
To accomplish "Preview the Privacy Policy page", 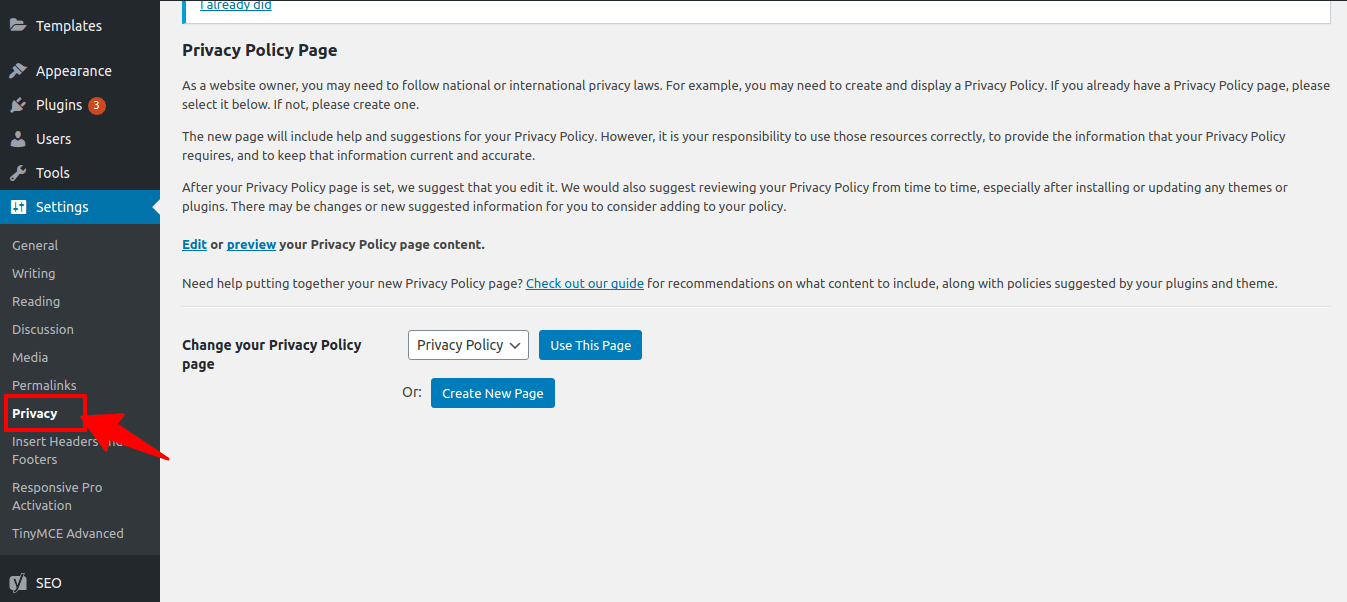I will [x=250, y=243].
